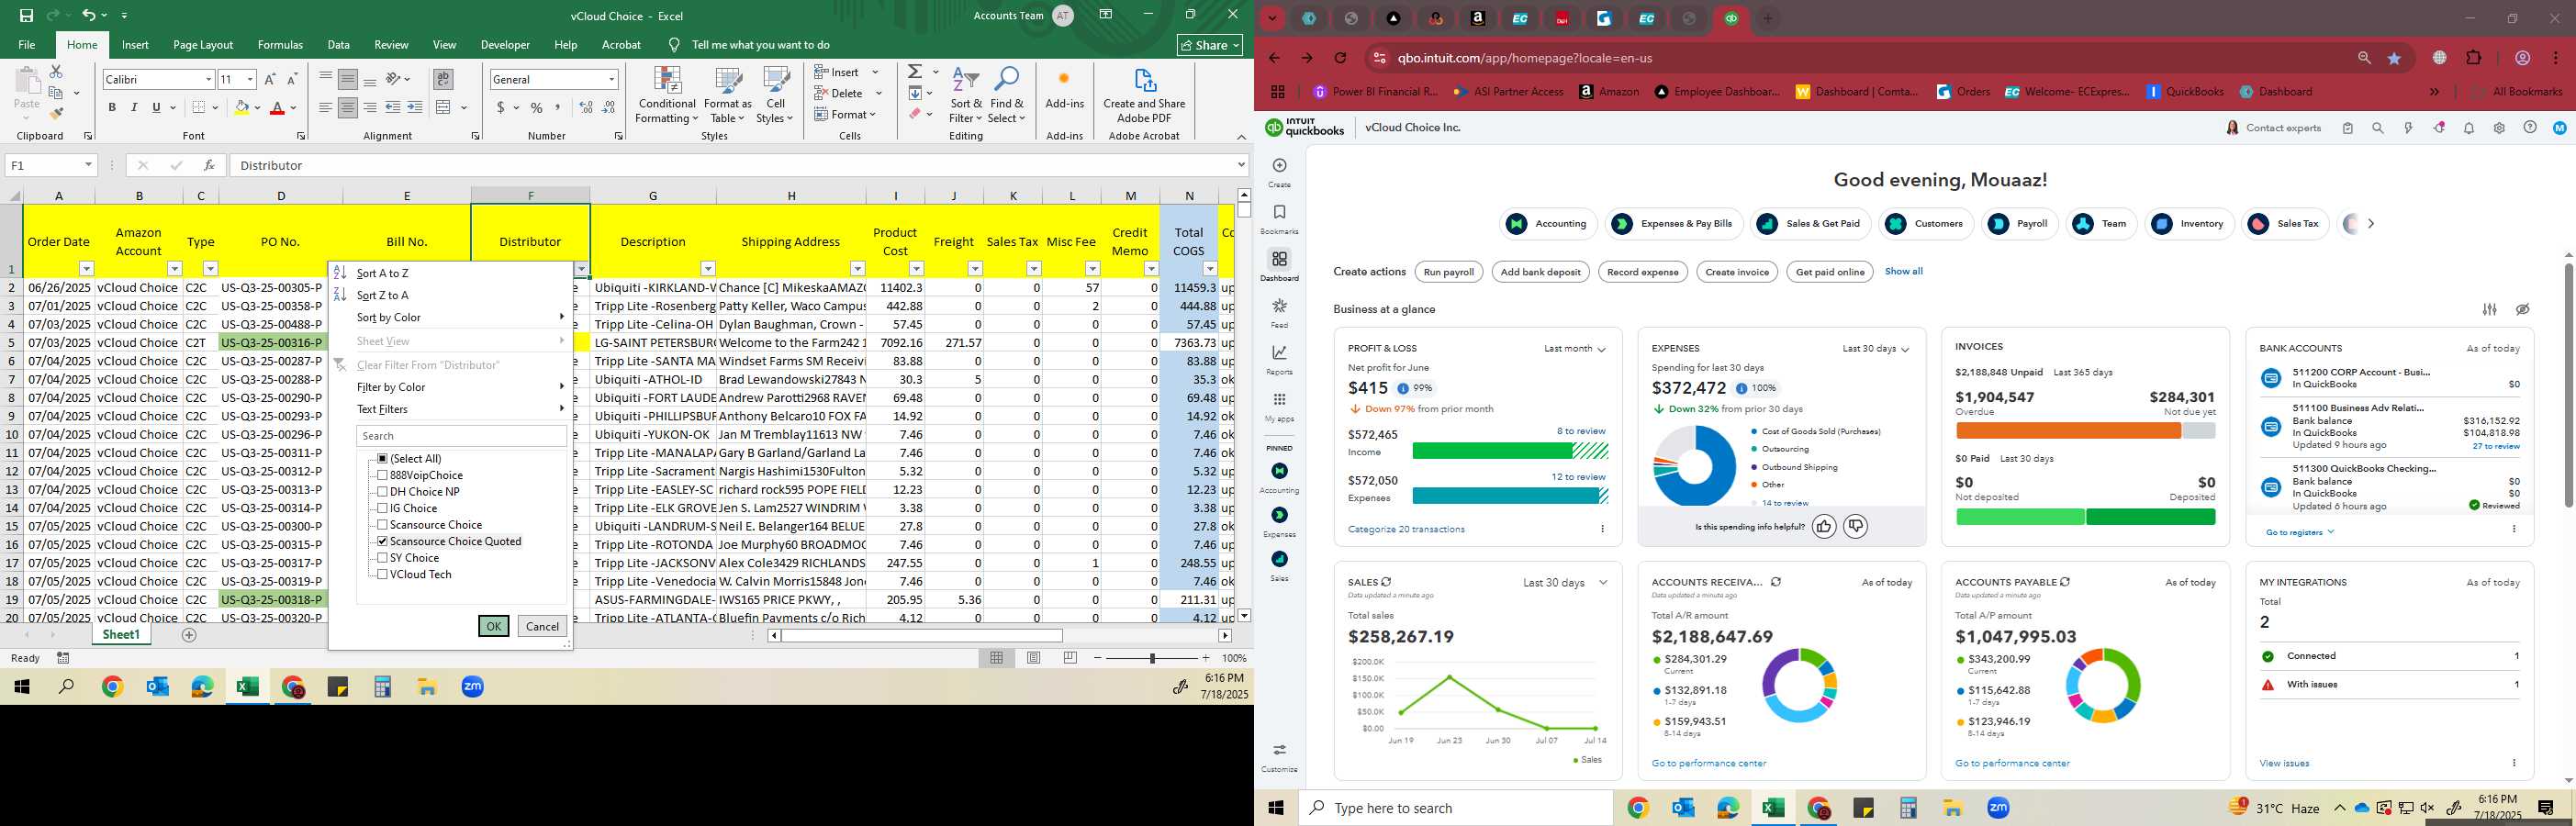Check Scansource Choice filter option

point(382,525)
